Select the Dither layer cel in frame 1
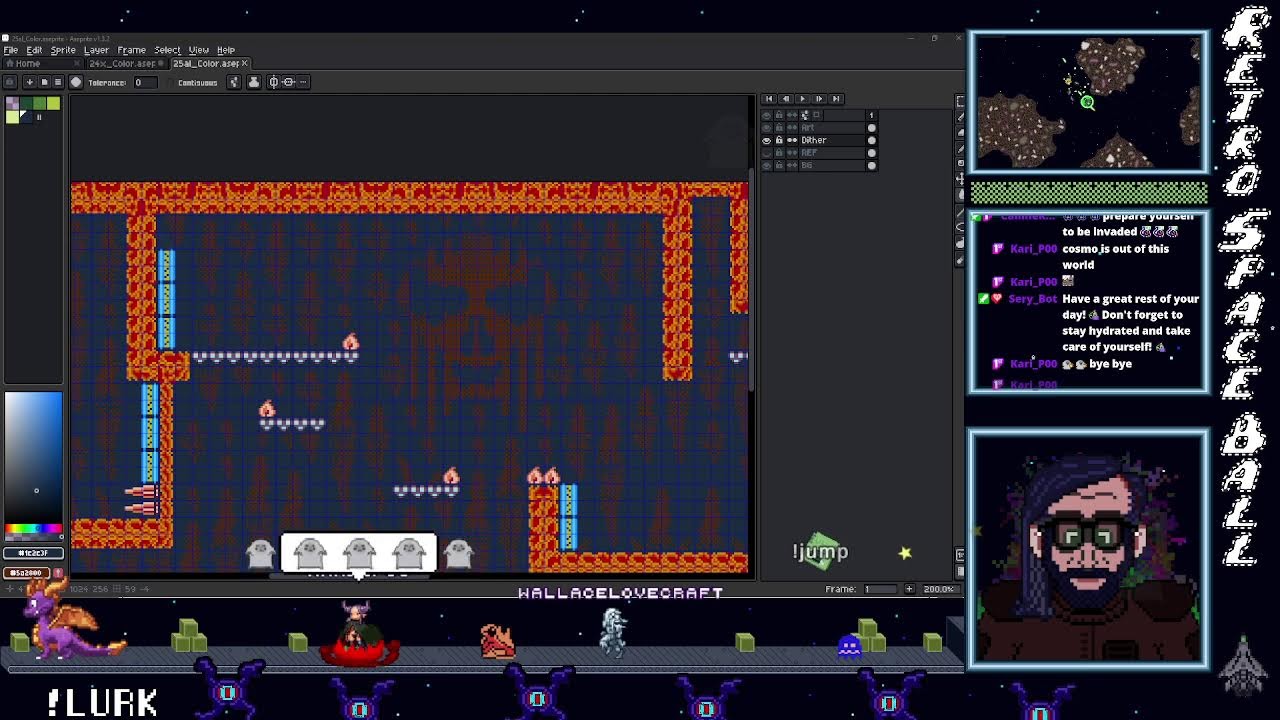1280x720 pixels. coord(872,140)
